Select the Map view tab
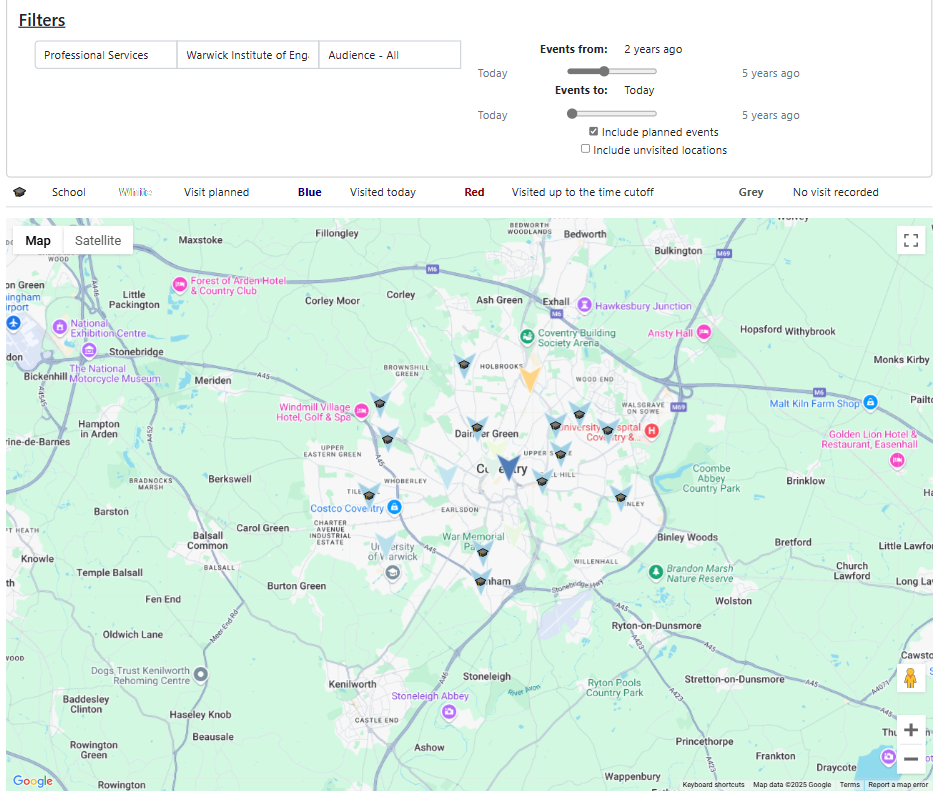This screenshot has width=937, height=799. 38,241
